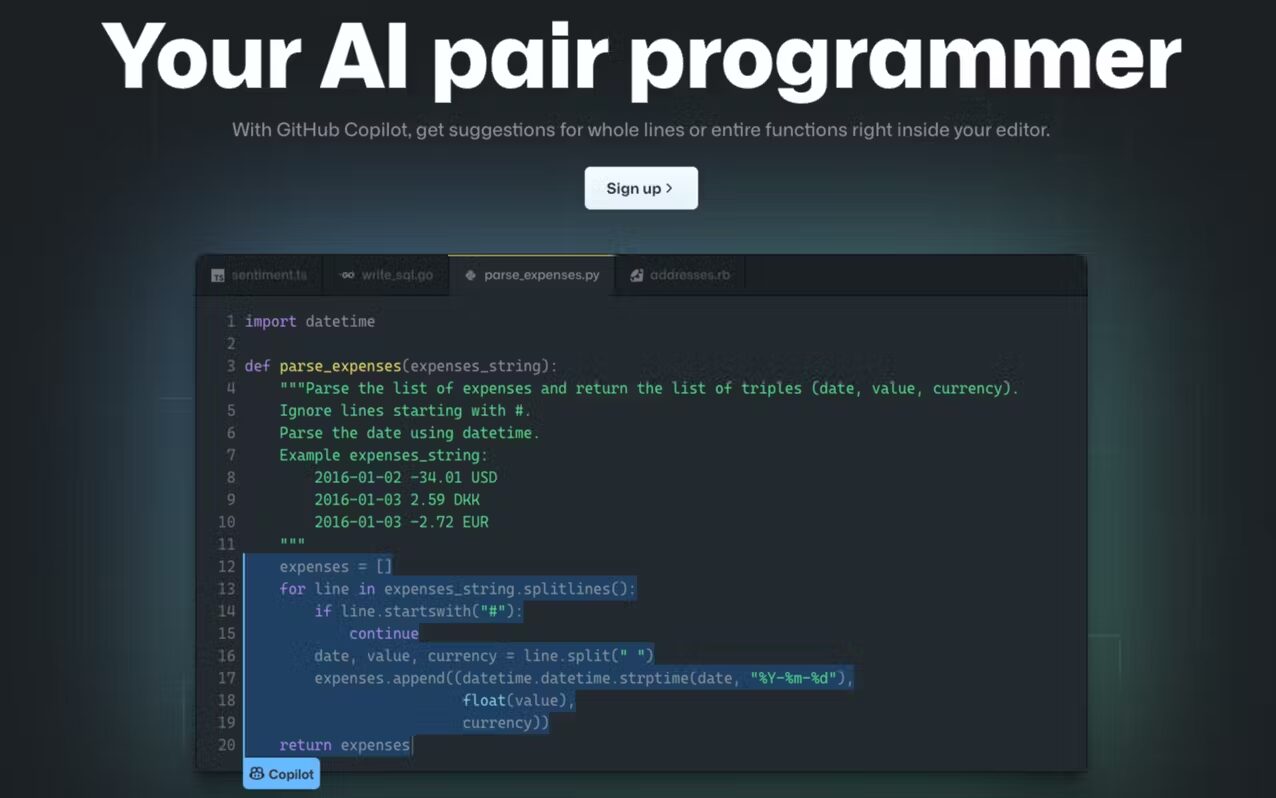
Task: Click line number 1 in the gutter
Action: (x=230, y=322)
